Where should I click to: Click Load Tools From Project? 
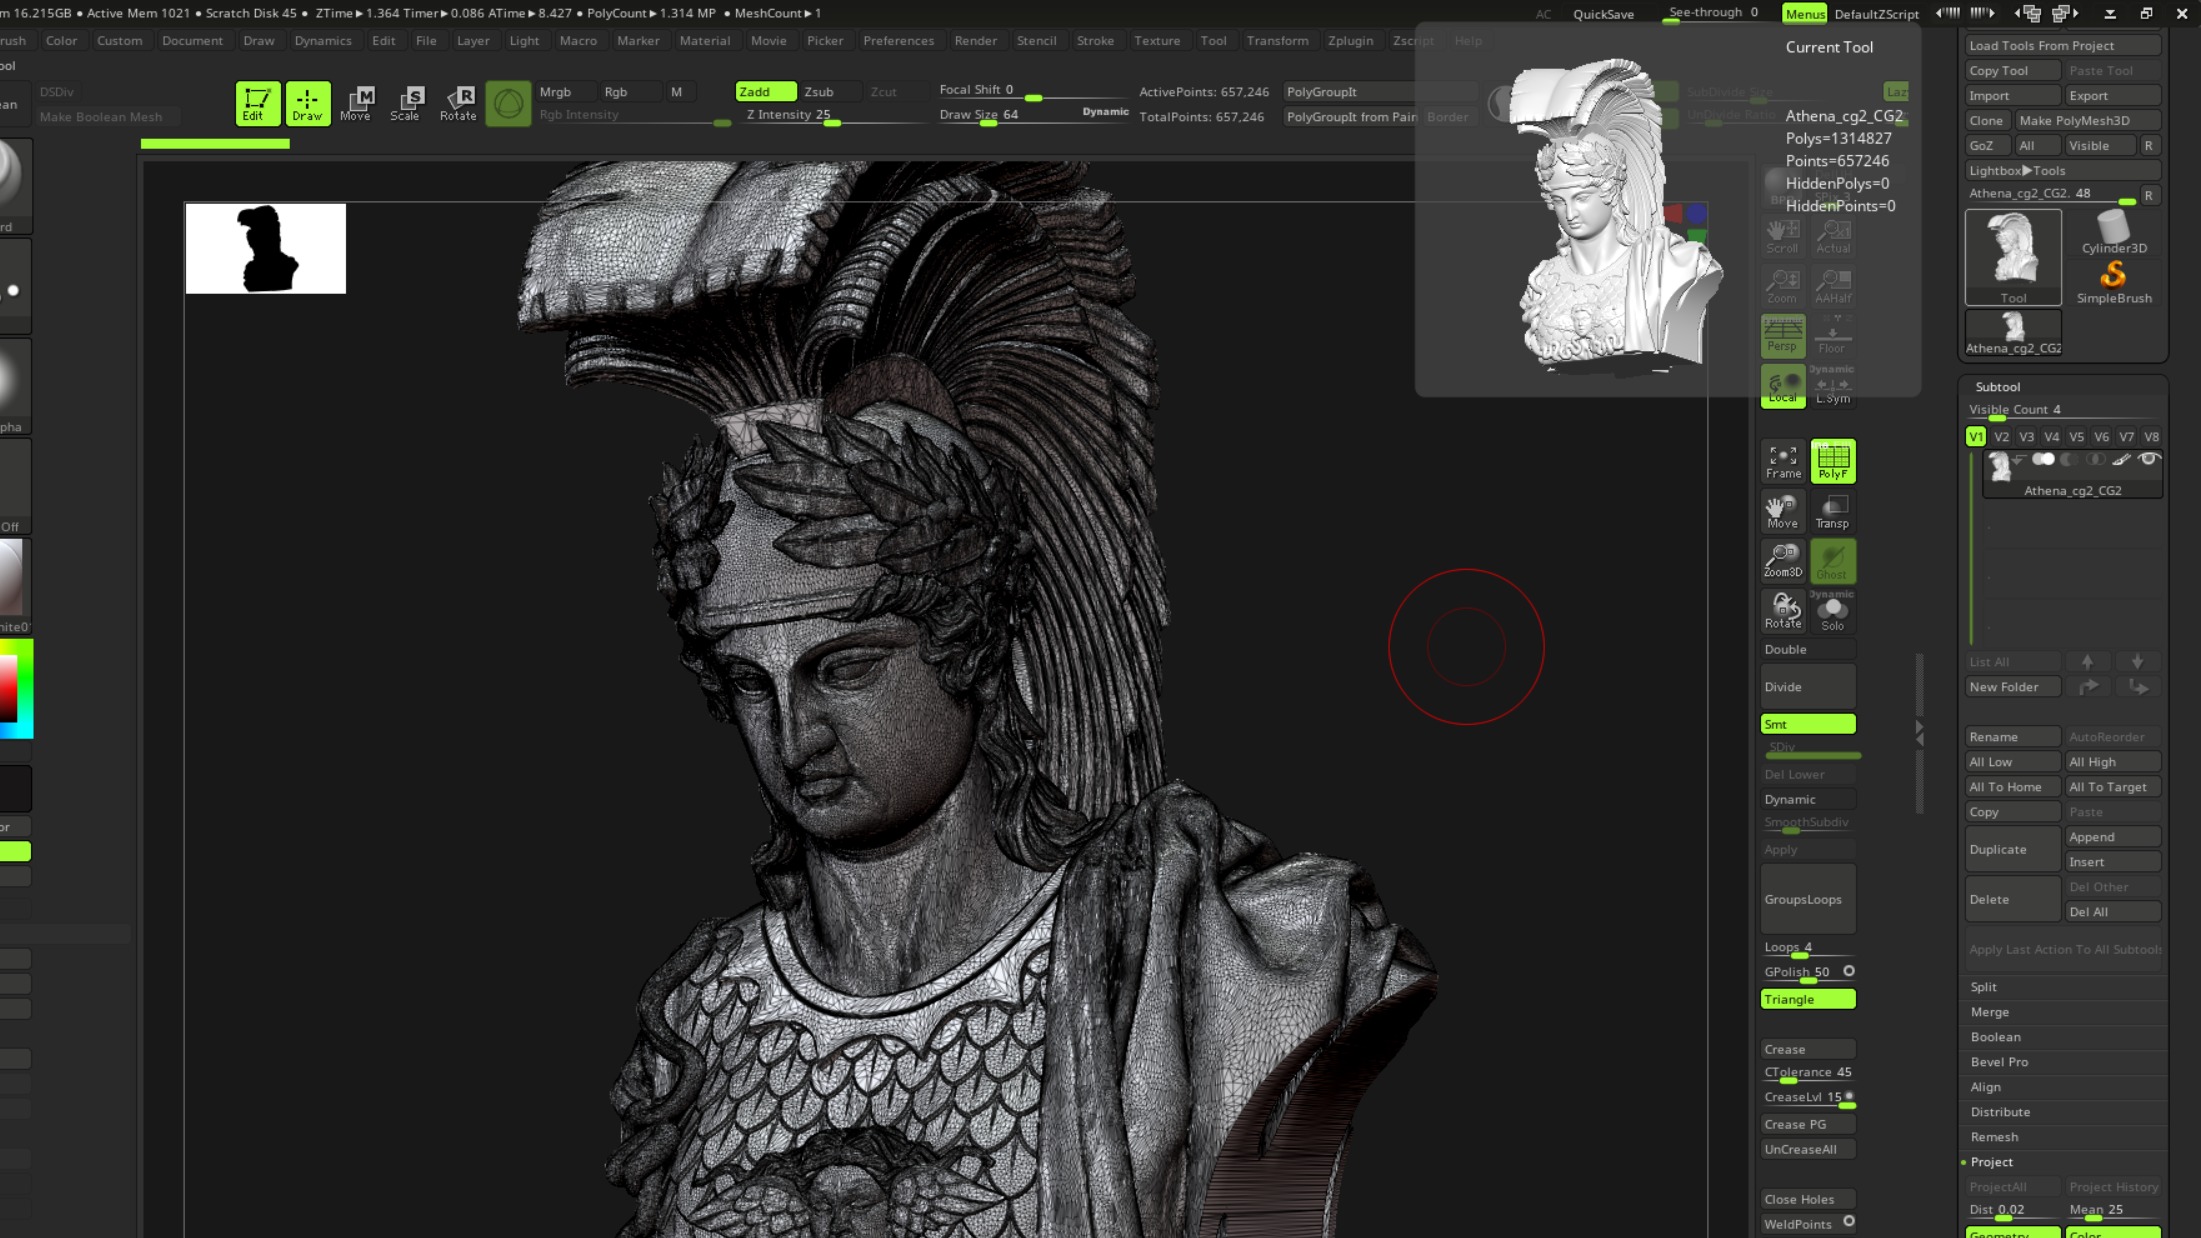(x=2062, y=45)
